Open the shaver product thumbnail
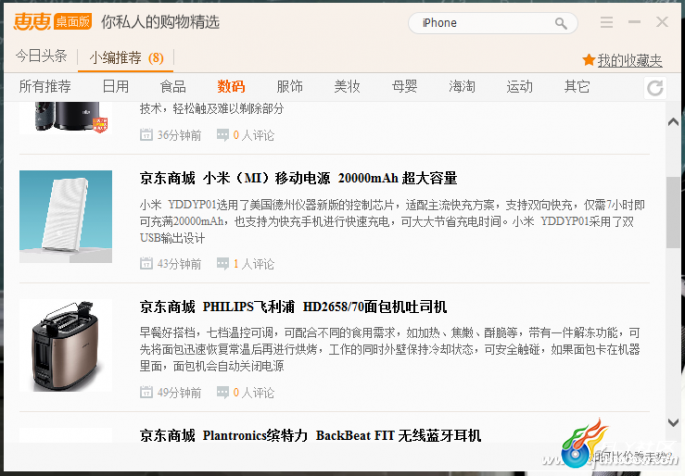This screenshot has height=476, width=685. [66, 117]
